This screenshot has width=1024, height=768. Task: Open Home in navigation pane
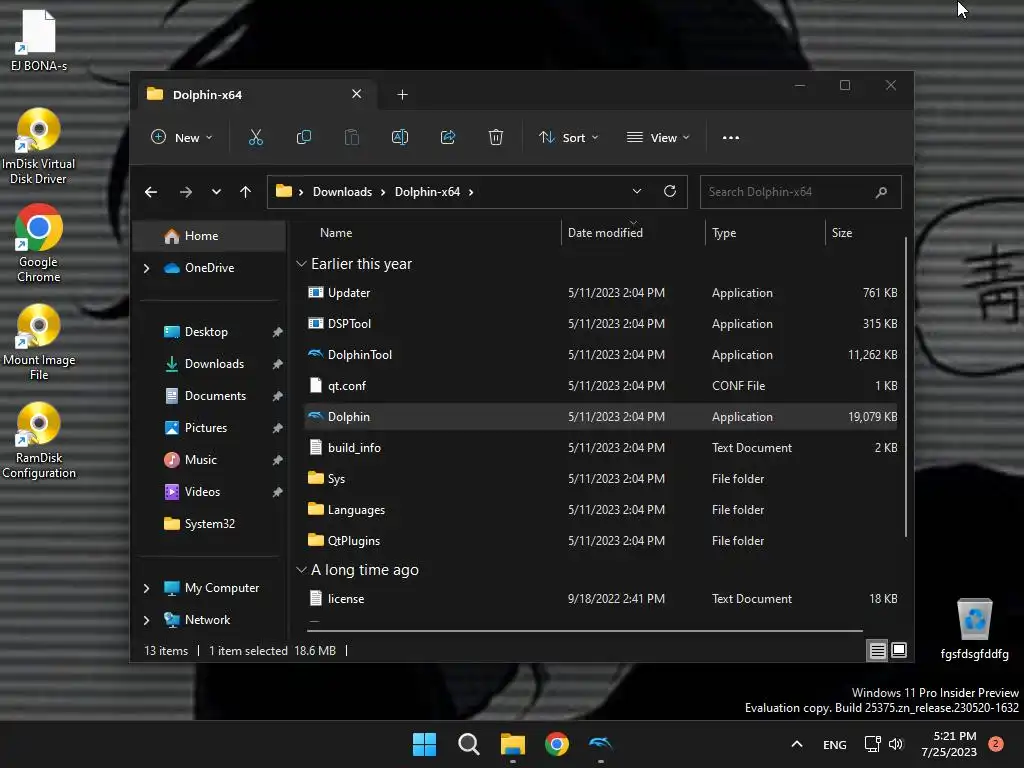[209, 236]
